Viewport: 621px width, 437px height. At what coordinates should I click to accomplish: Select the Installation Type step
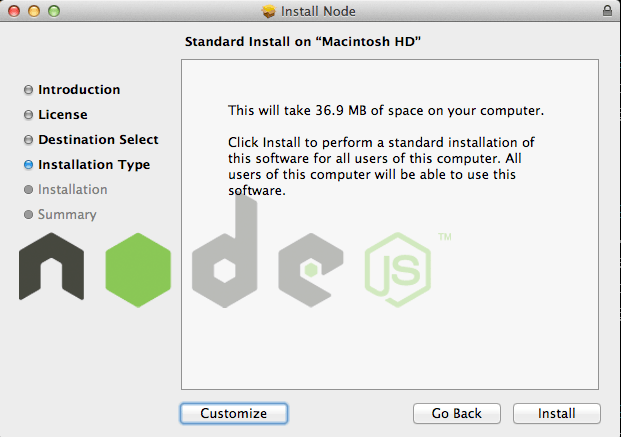coord(94,164)
